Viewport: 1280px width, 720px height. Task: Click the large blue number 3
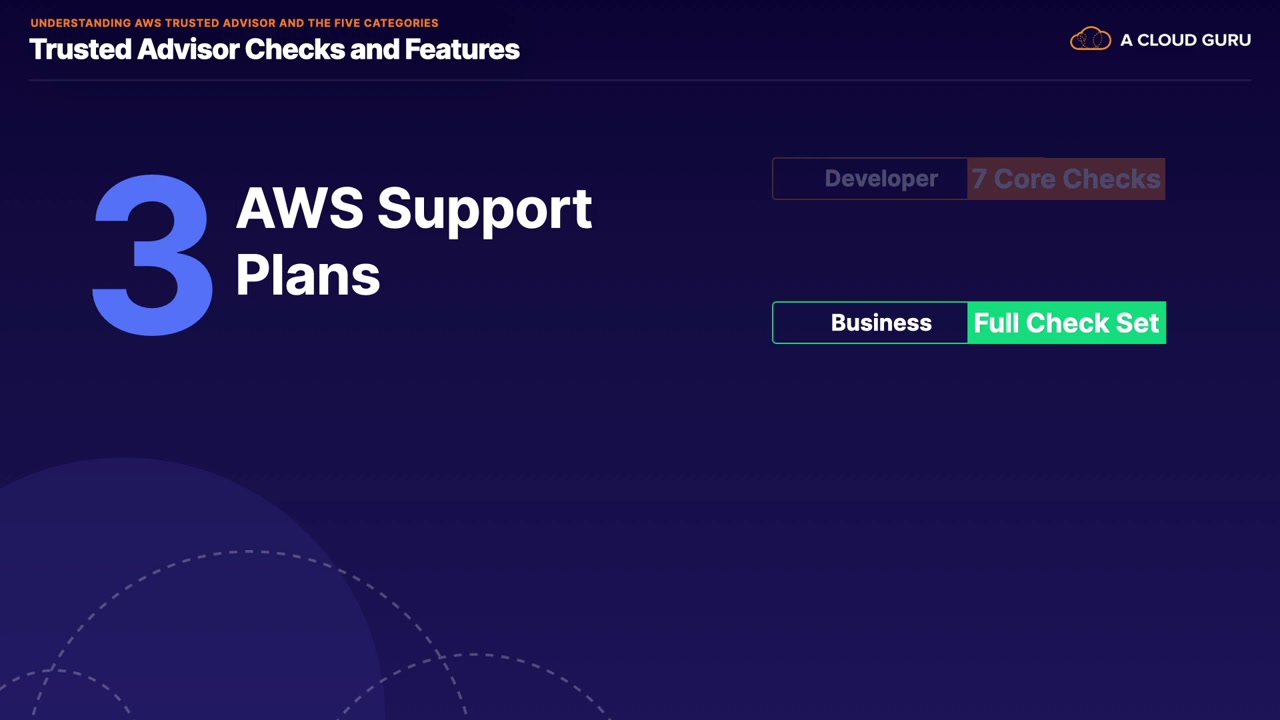click(x=152, y=254)
